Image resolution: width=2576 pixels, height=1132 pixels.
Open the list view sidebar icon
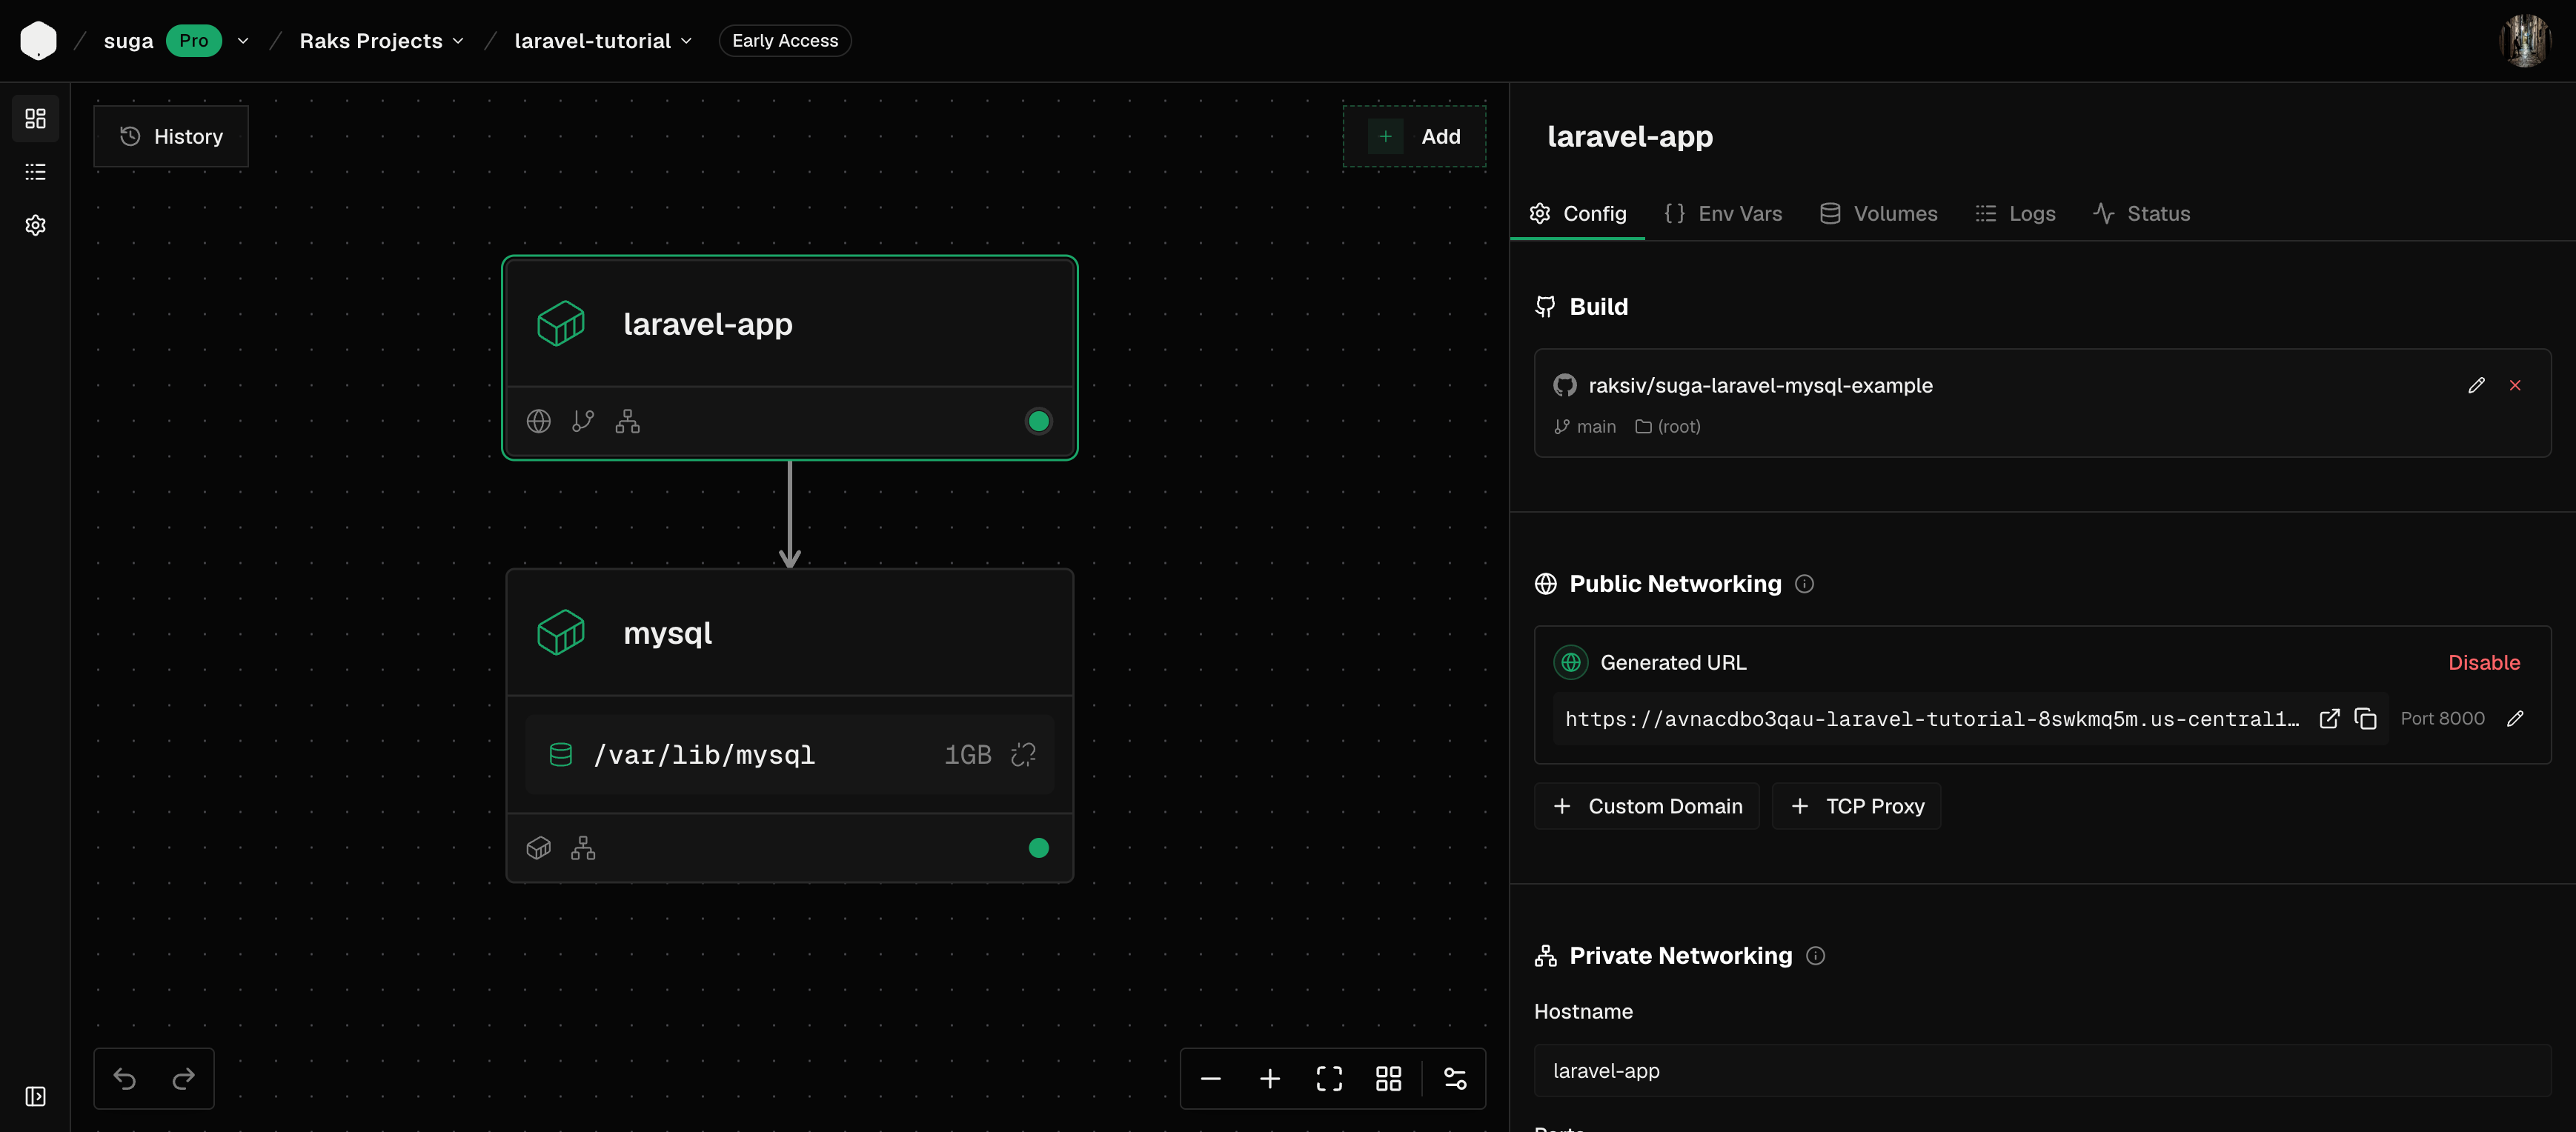(x=35, y=172)
